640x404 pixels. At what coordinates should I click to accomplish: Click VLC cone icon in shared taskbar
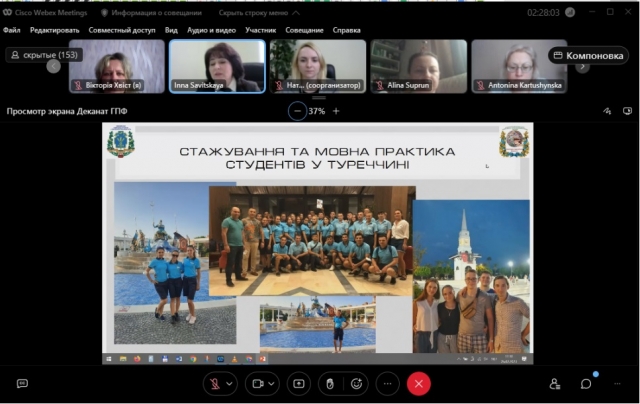[x=235, y=359]
